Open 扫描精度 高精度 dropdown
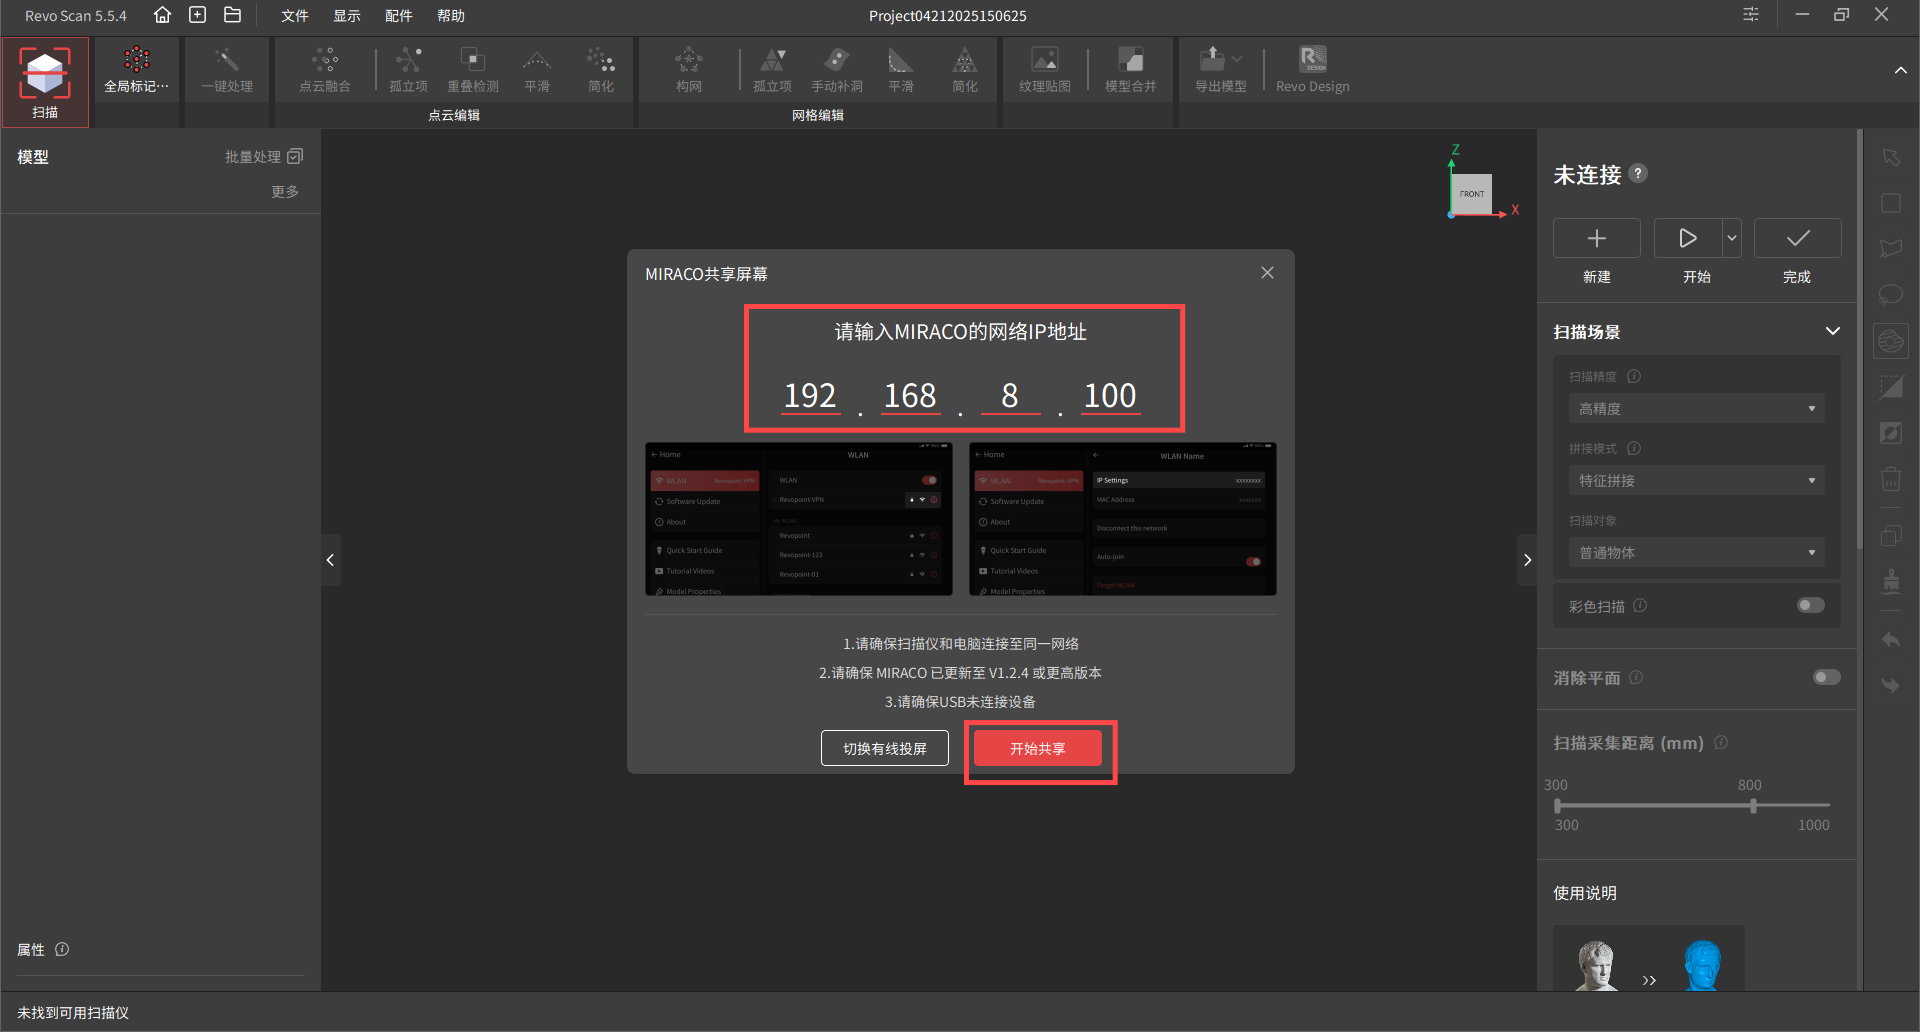This screenshot has height=1032, width=1920. click(x=1697, y=408)
